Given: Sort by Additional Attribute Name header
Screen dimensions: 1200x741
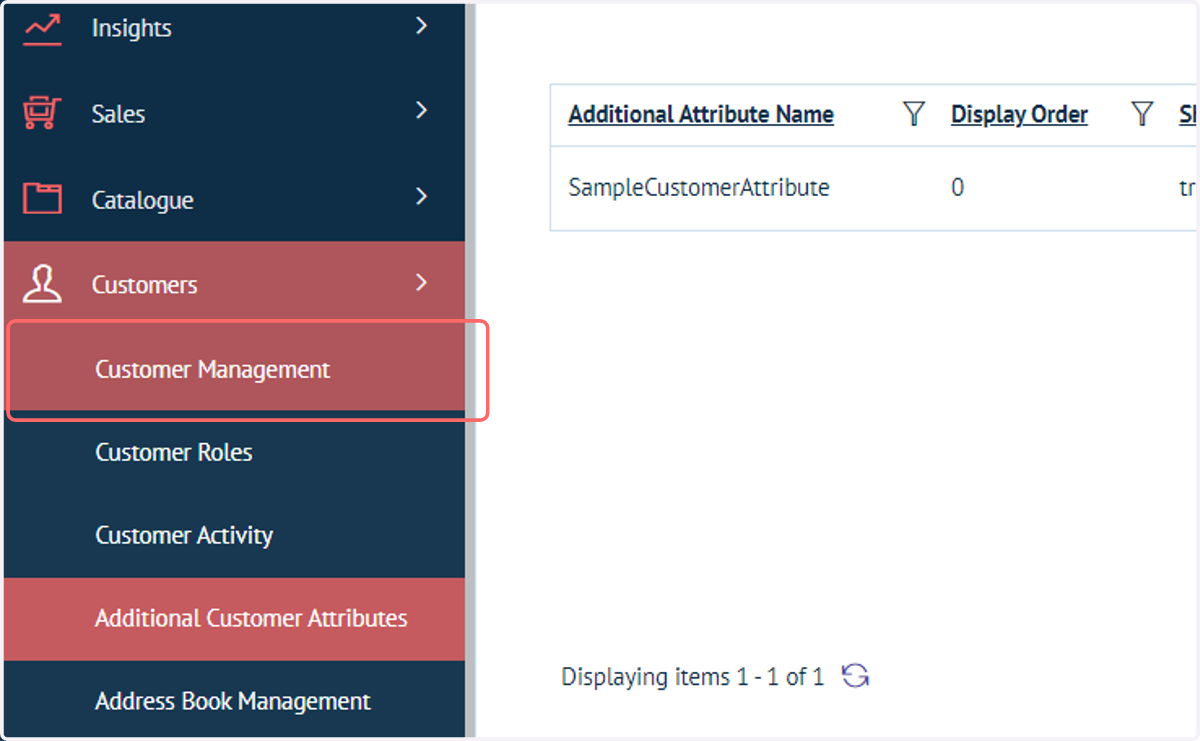Looking at the screenshot, I should click(x=701, y=115).
